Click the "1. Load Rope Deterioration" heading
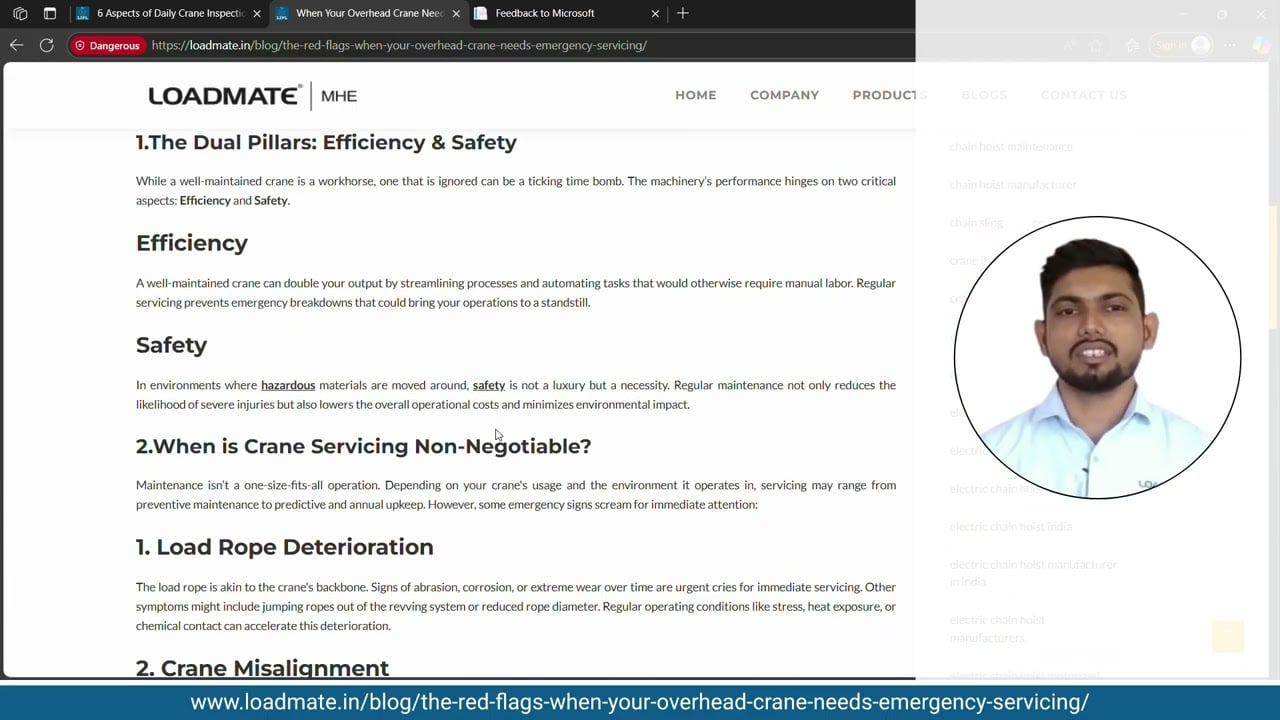 285,547
